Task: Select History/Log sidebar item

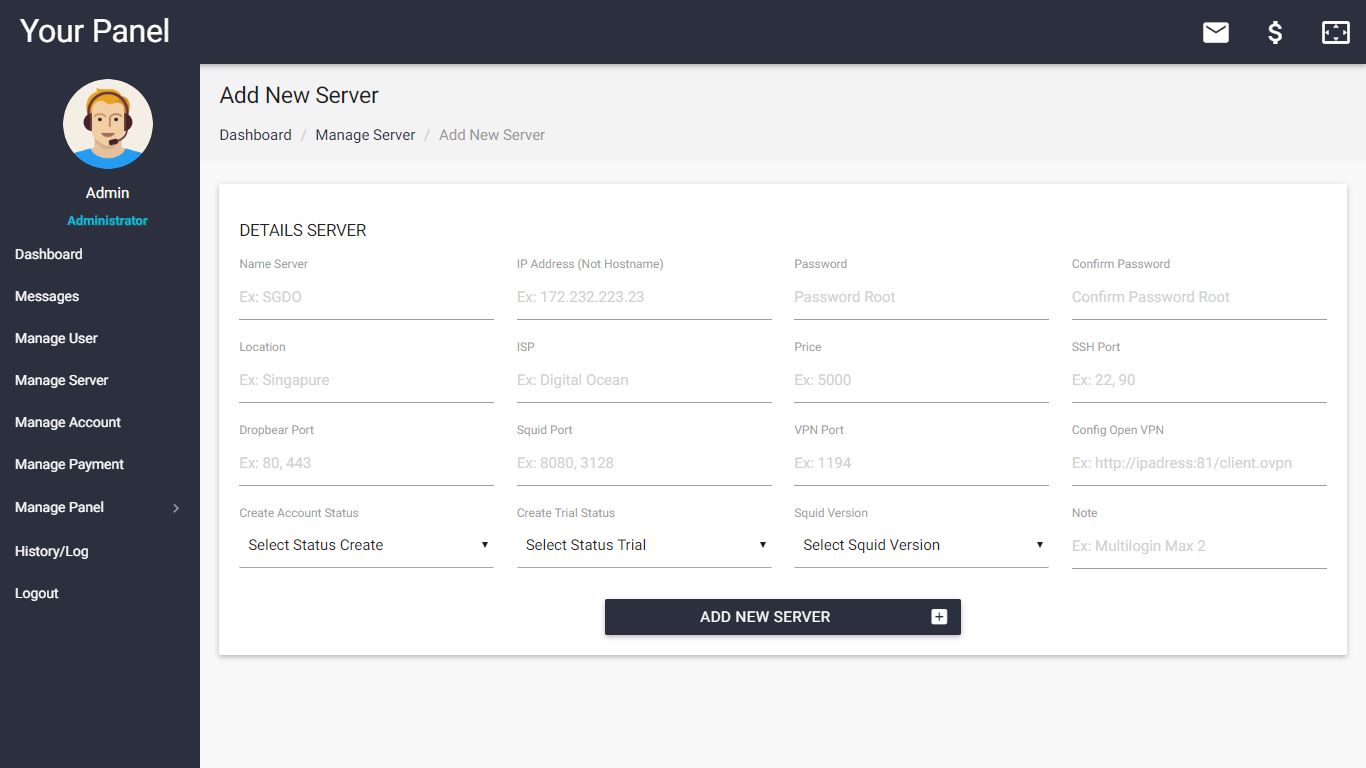Action: (51, 551)
